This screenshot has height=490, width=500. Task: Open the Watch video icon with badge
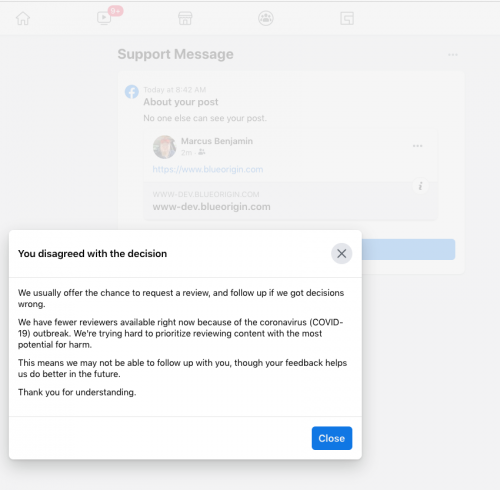tap(104, 18)
